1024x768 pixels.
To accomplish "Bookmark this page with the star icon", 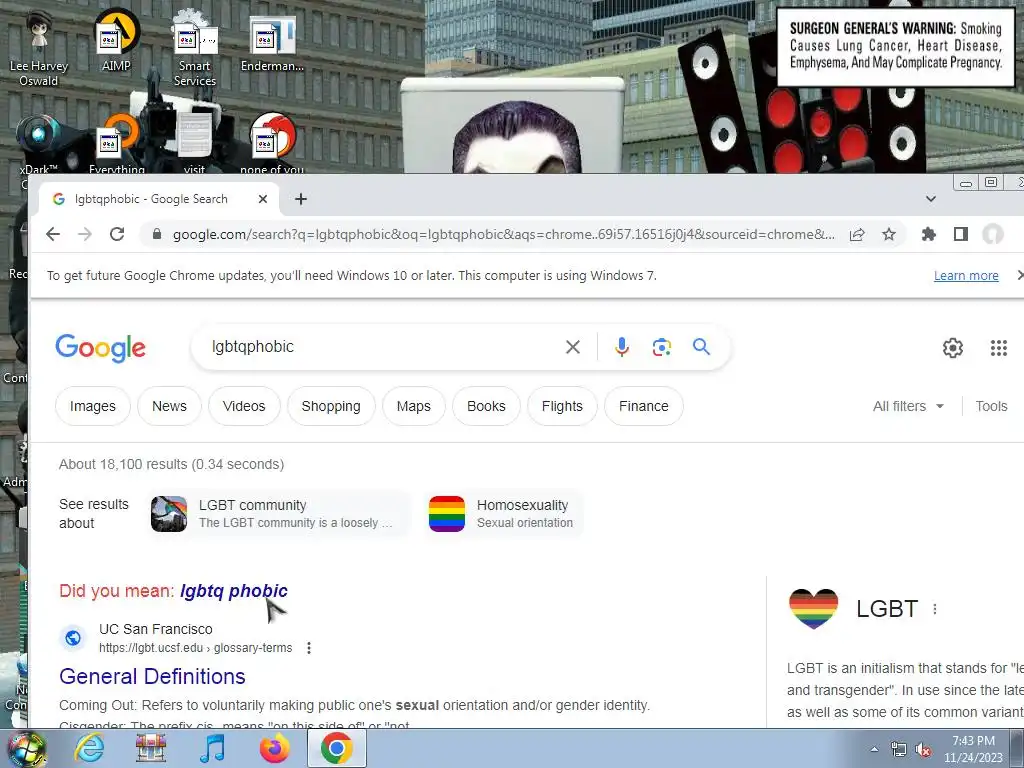I will pos(889,234).
